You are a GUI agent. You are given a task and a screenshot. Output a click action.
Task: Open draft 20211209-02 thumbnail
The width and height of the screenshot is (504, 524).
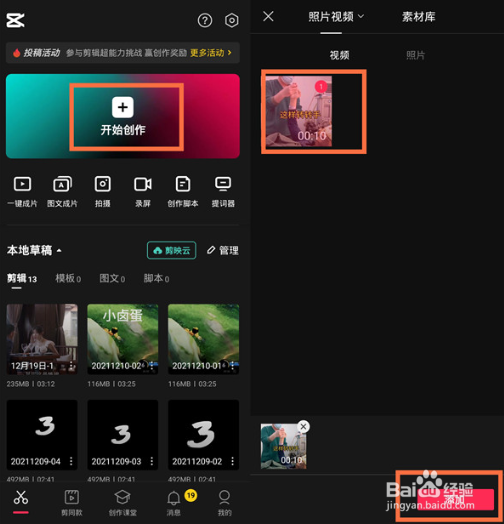[204, 435]
